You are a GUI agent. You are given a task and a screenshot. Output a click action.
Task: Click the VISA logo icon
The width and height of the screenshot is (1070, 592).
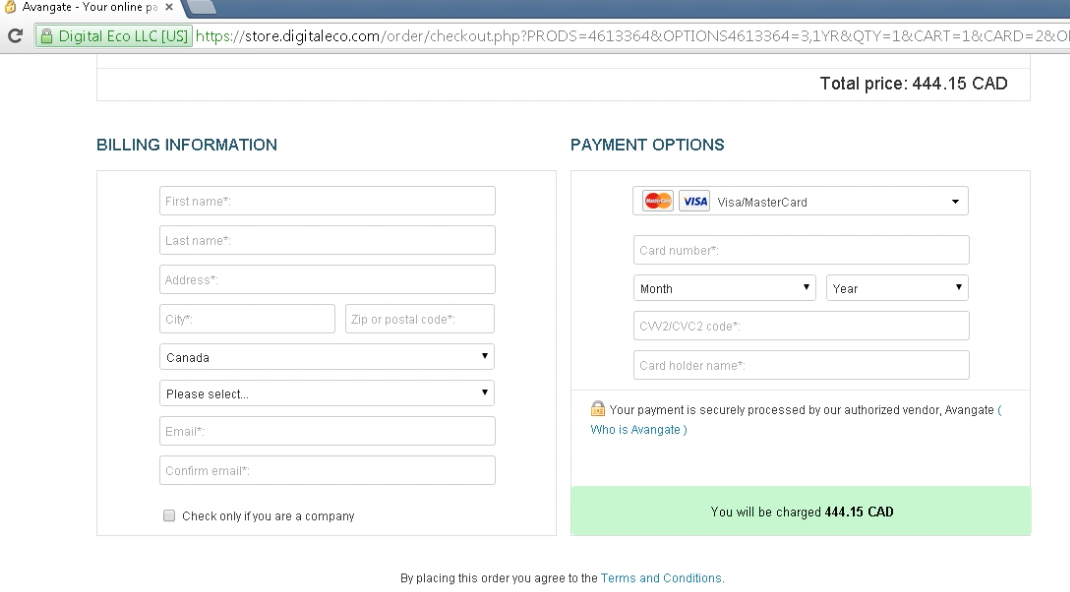click(694, 201)
